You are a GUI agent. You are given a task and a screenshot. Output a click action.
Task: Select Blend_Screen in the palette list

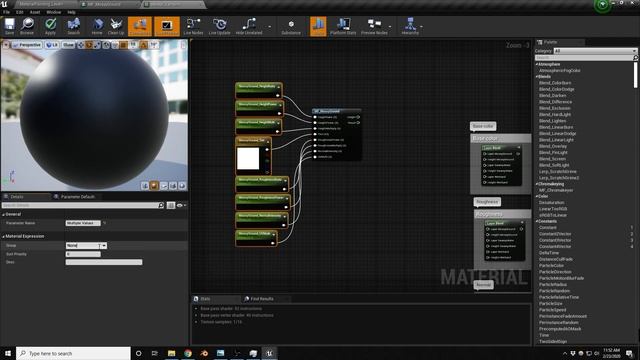coord(552,159)
